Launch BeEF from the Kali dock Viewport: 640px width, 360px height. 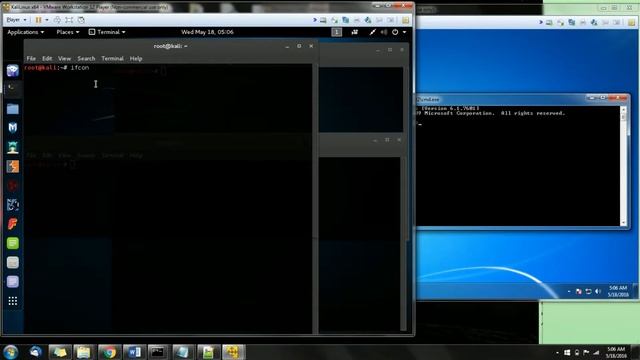pyautogui.click(x=13, y=204)
